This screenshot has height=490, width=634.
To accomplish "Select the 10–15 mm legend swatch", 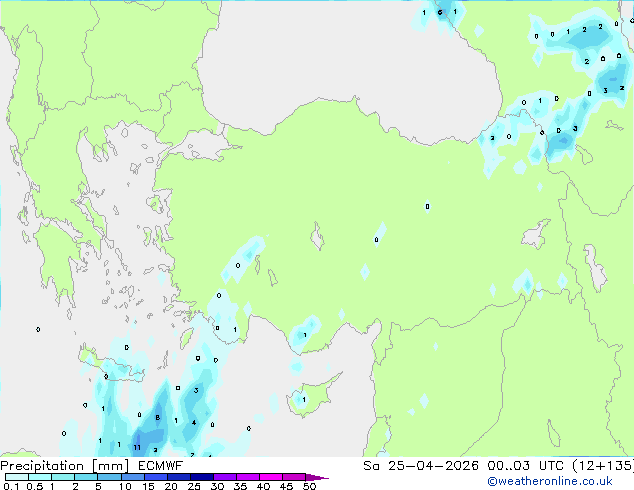I will tap(132, 477).
